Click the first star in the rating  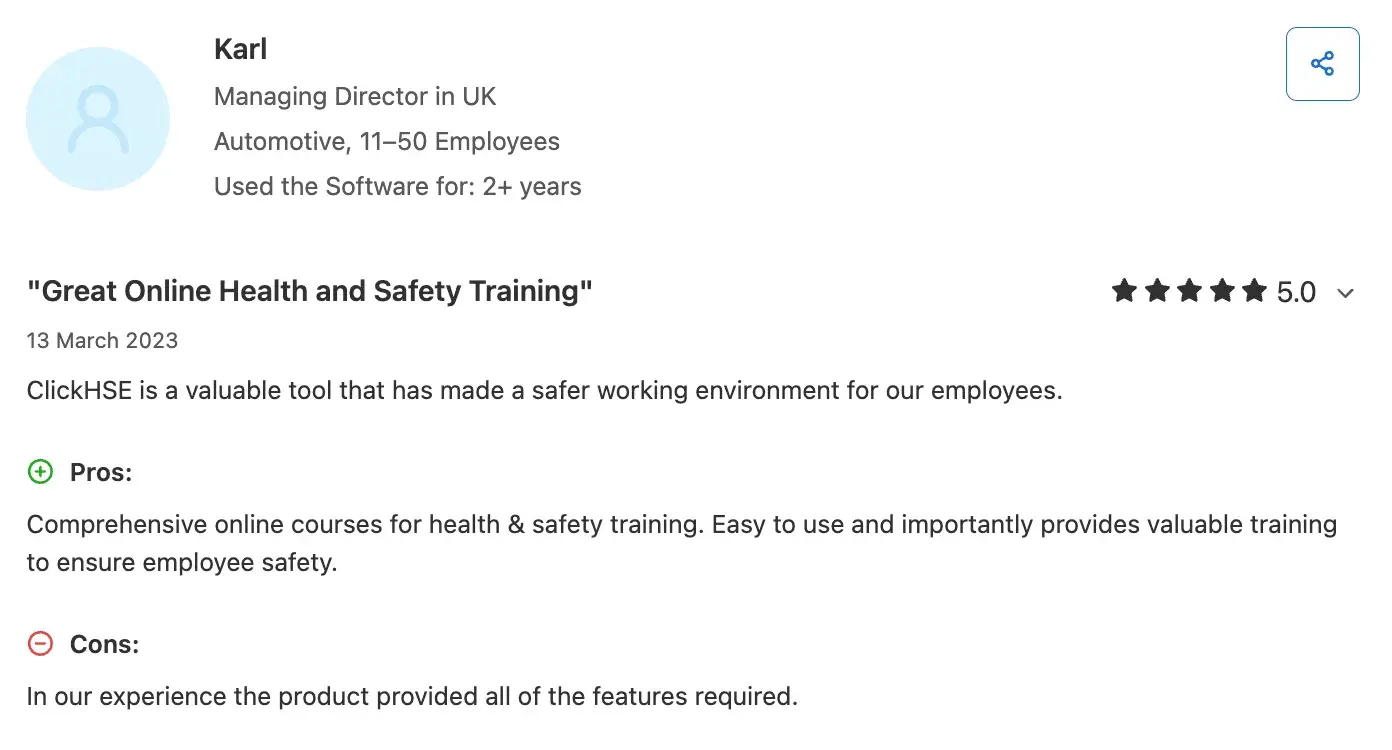point(1125,292)
